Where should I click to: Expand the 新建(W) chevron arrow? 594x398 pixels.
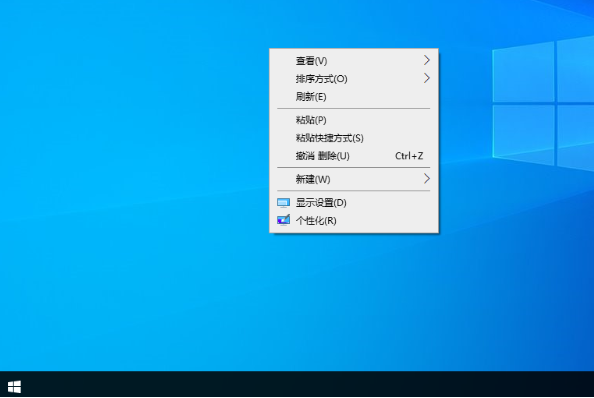coord(427,179)
